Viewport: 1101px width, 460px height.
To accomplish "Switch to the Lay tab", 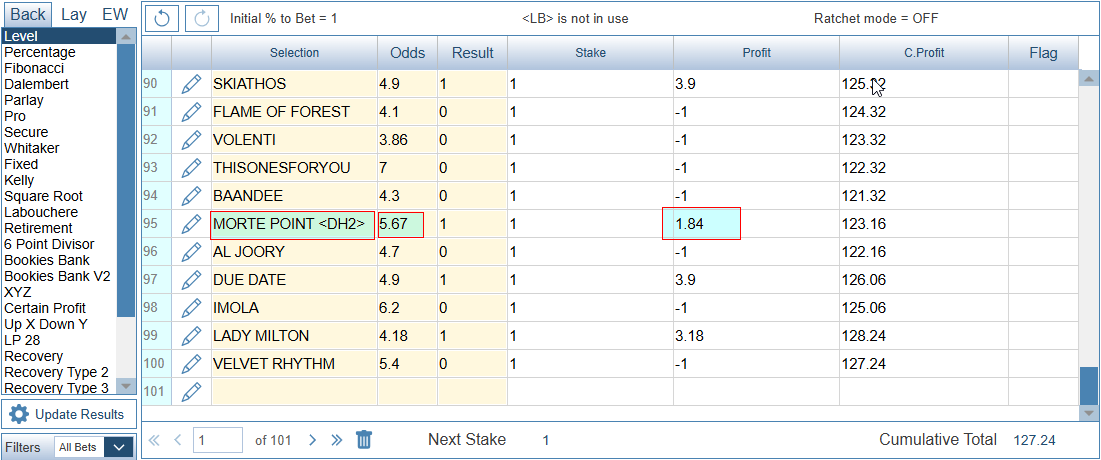I will [73, 14].
